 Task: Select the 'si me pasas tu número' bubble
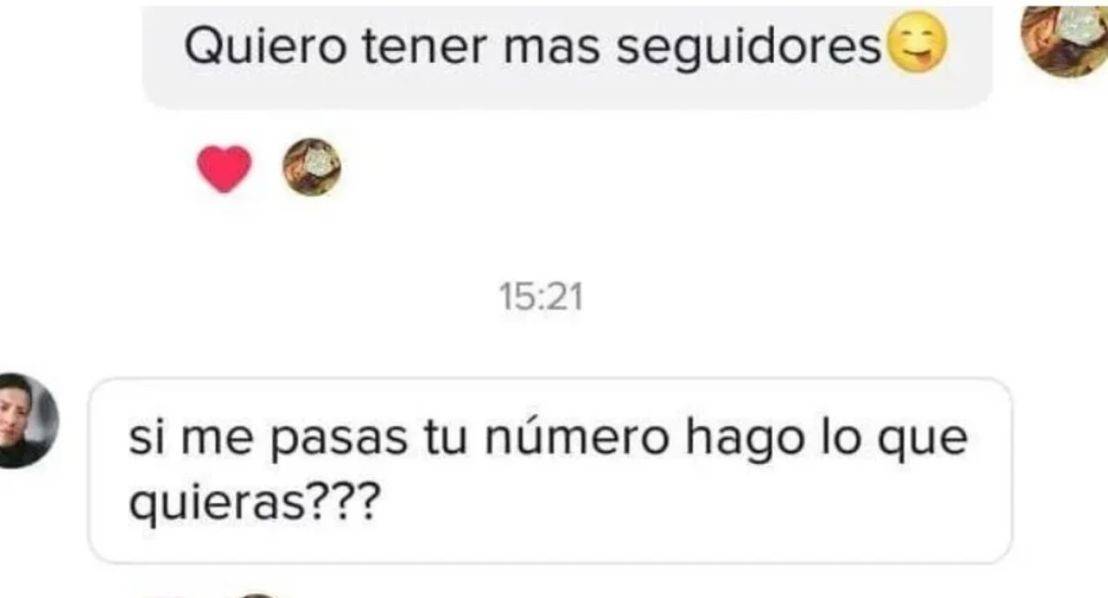click(x=550, y=470)
